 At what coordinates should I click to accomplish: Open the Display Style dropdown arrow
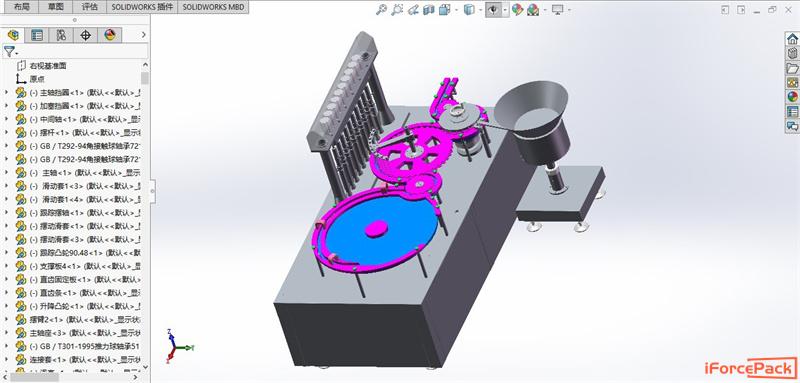pyautogui.click(x=481, y=10)
